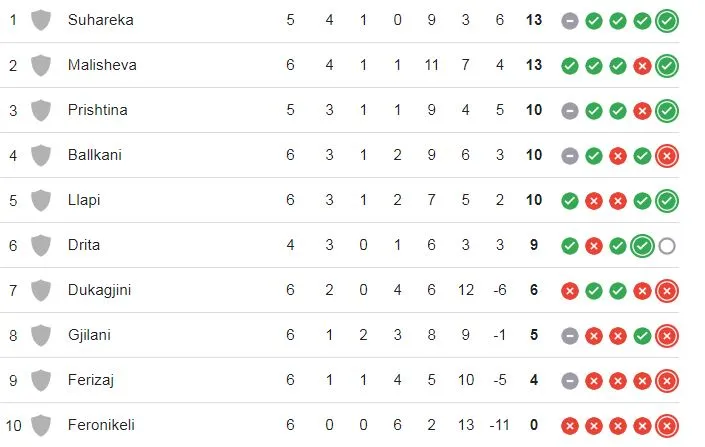
Task: Click Malisheva's red loss form icon
Action: click(x=642, y=66)
